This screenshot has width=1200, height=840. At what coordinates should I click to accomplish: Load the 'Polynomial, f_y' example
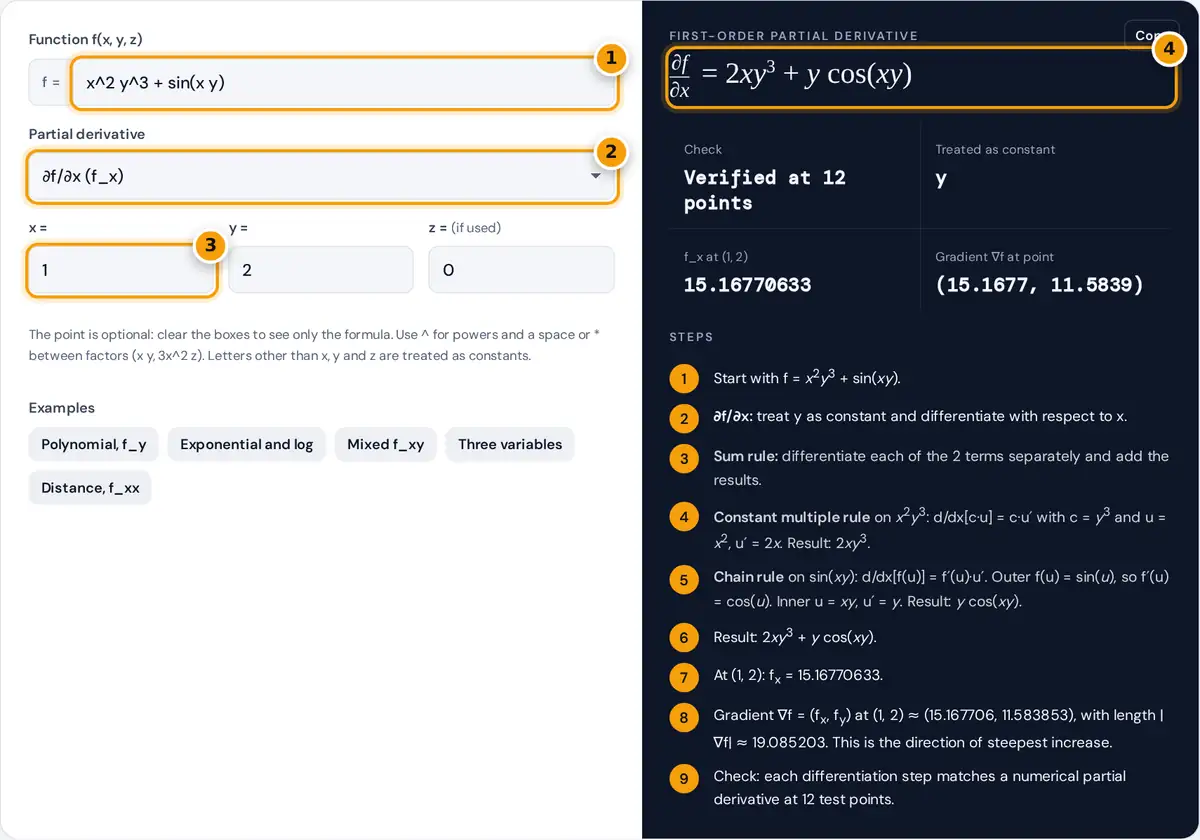coord(94,444)
